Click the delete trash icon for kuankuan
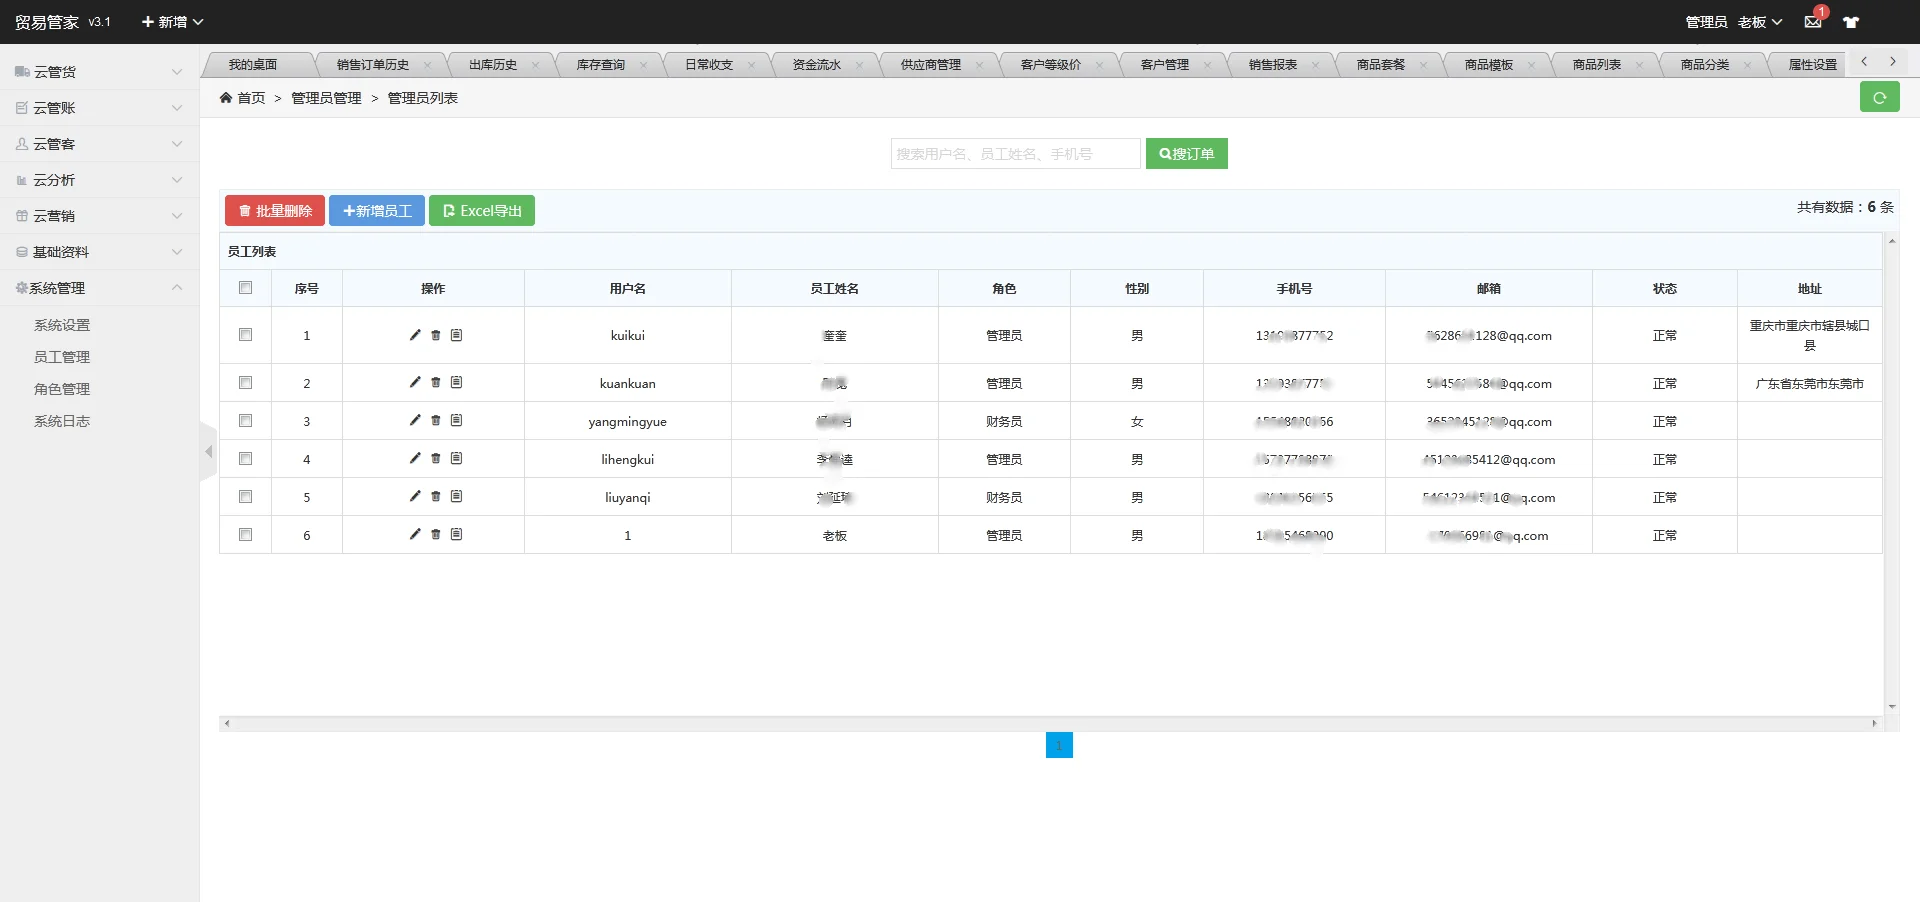 (436, 383)
